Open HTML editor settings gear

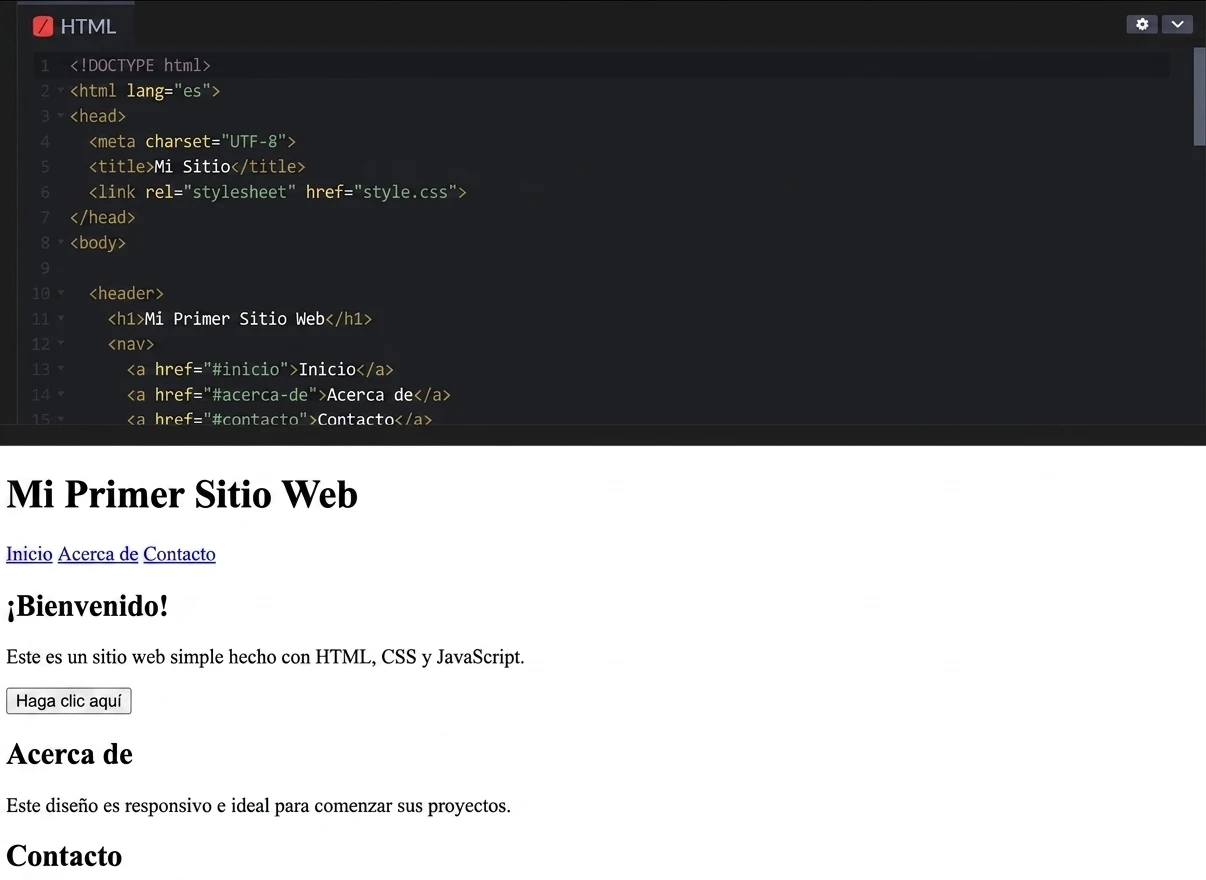(x=1142, y=24)
